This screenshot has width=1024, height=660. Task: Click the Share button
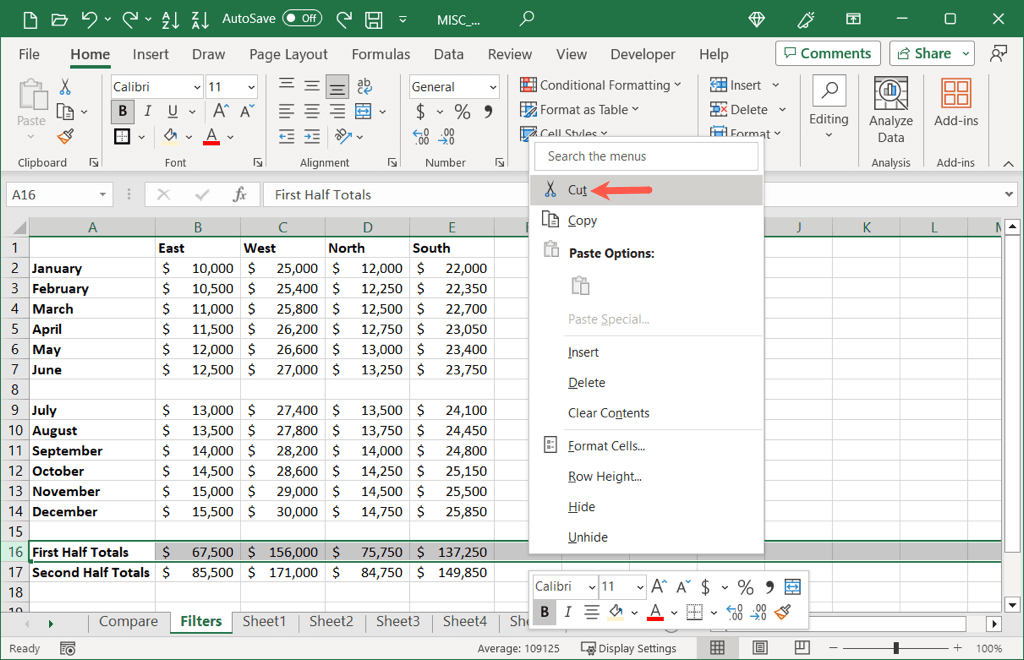(x=931, y=54)
